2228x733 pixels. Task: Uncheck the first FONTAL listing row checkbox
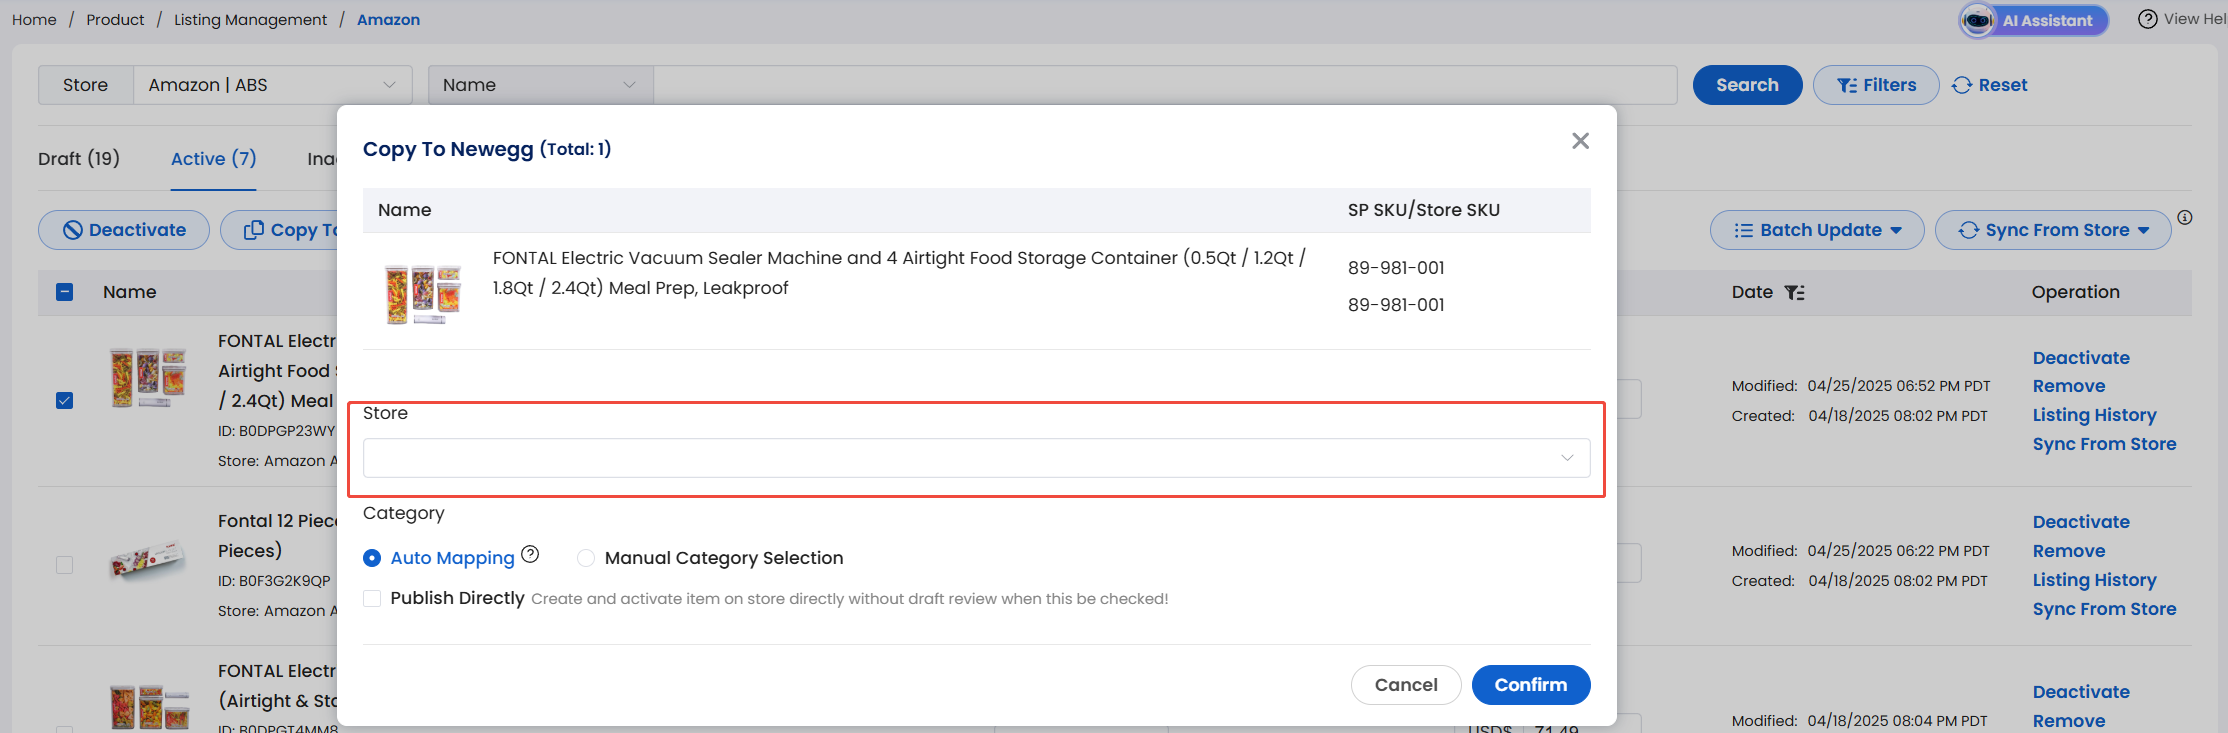click(x=65, y=401)
